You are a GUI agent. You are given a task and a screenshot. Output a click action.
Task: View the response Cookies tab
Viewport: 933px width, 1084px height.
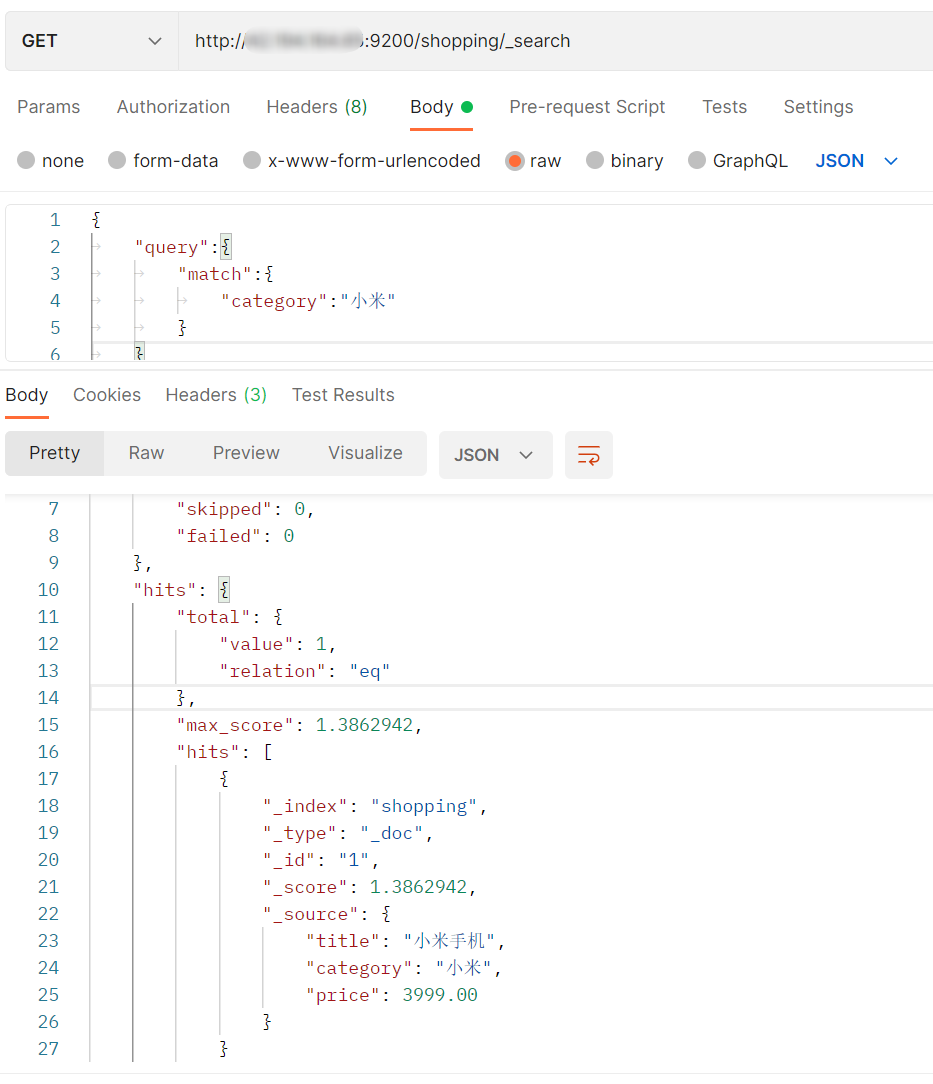107,395
